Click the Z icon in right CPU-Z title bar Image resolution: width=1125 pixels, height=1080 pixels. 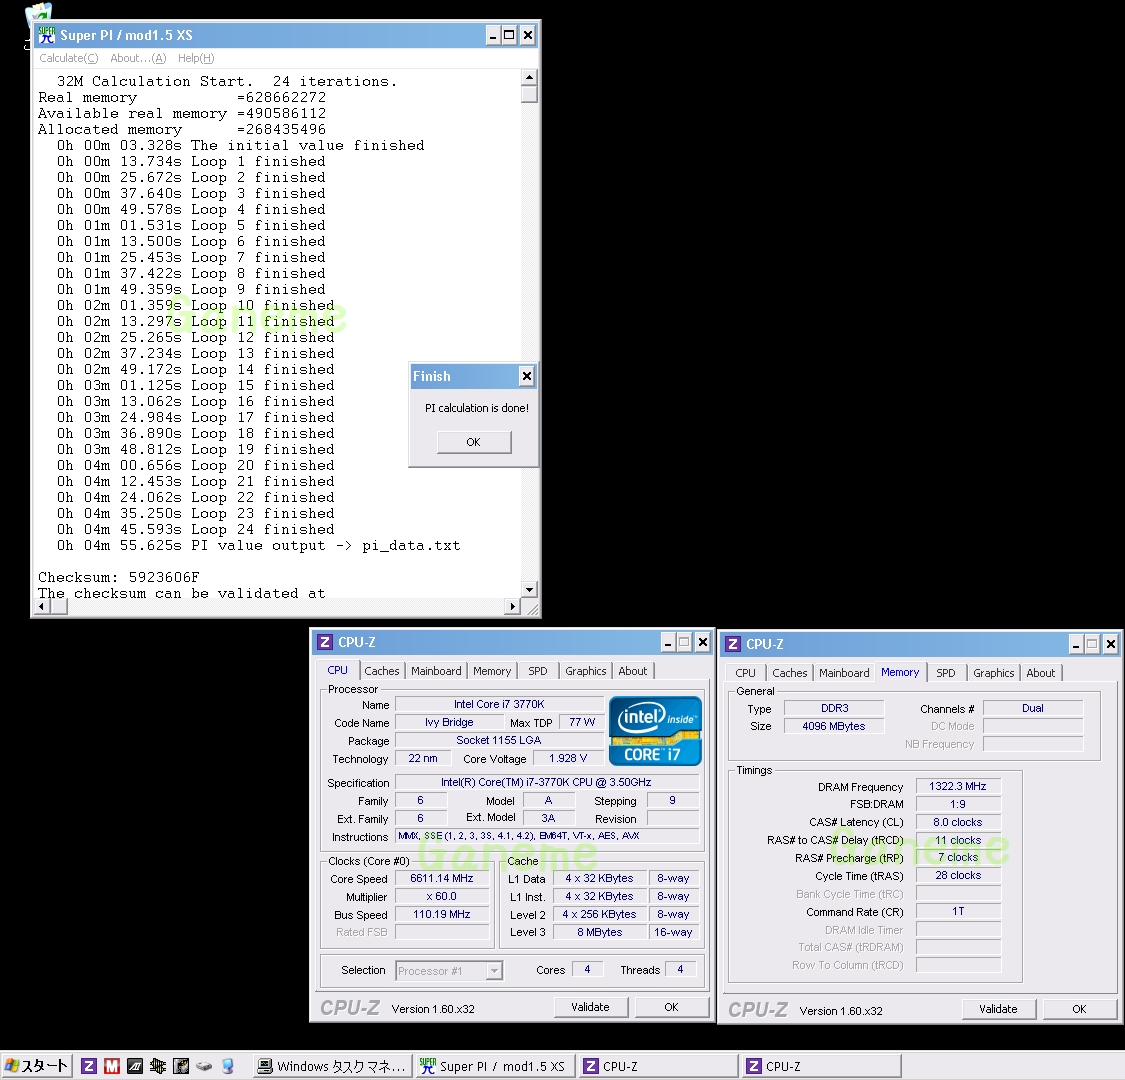coord(733,644)
